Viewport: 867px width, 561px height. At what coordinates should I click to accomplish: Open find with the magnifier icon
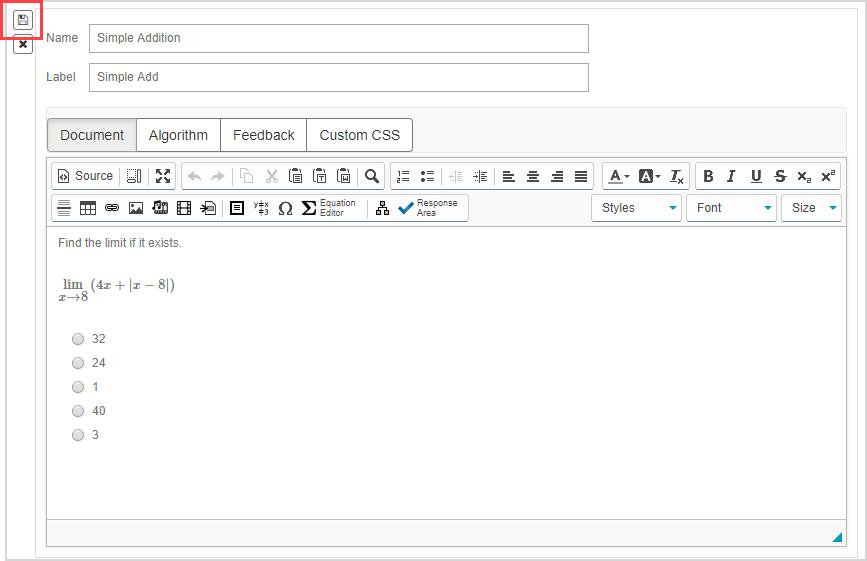(372, 176)
